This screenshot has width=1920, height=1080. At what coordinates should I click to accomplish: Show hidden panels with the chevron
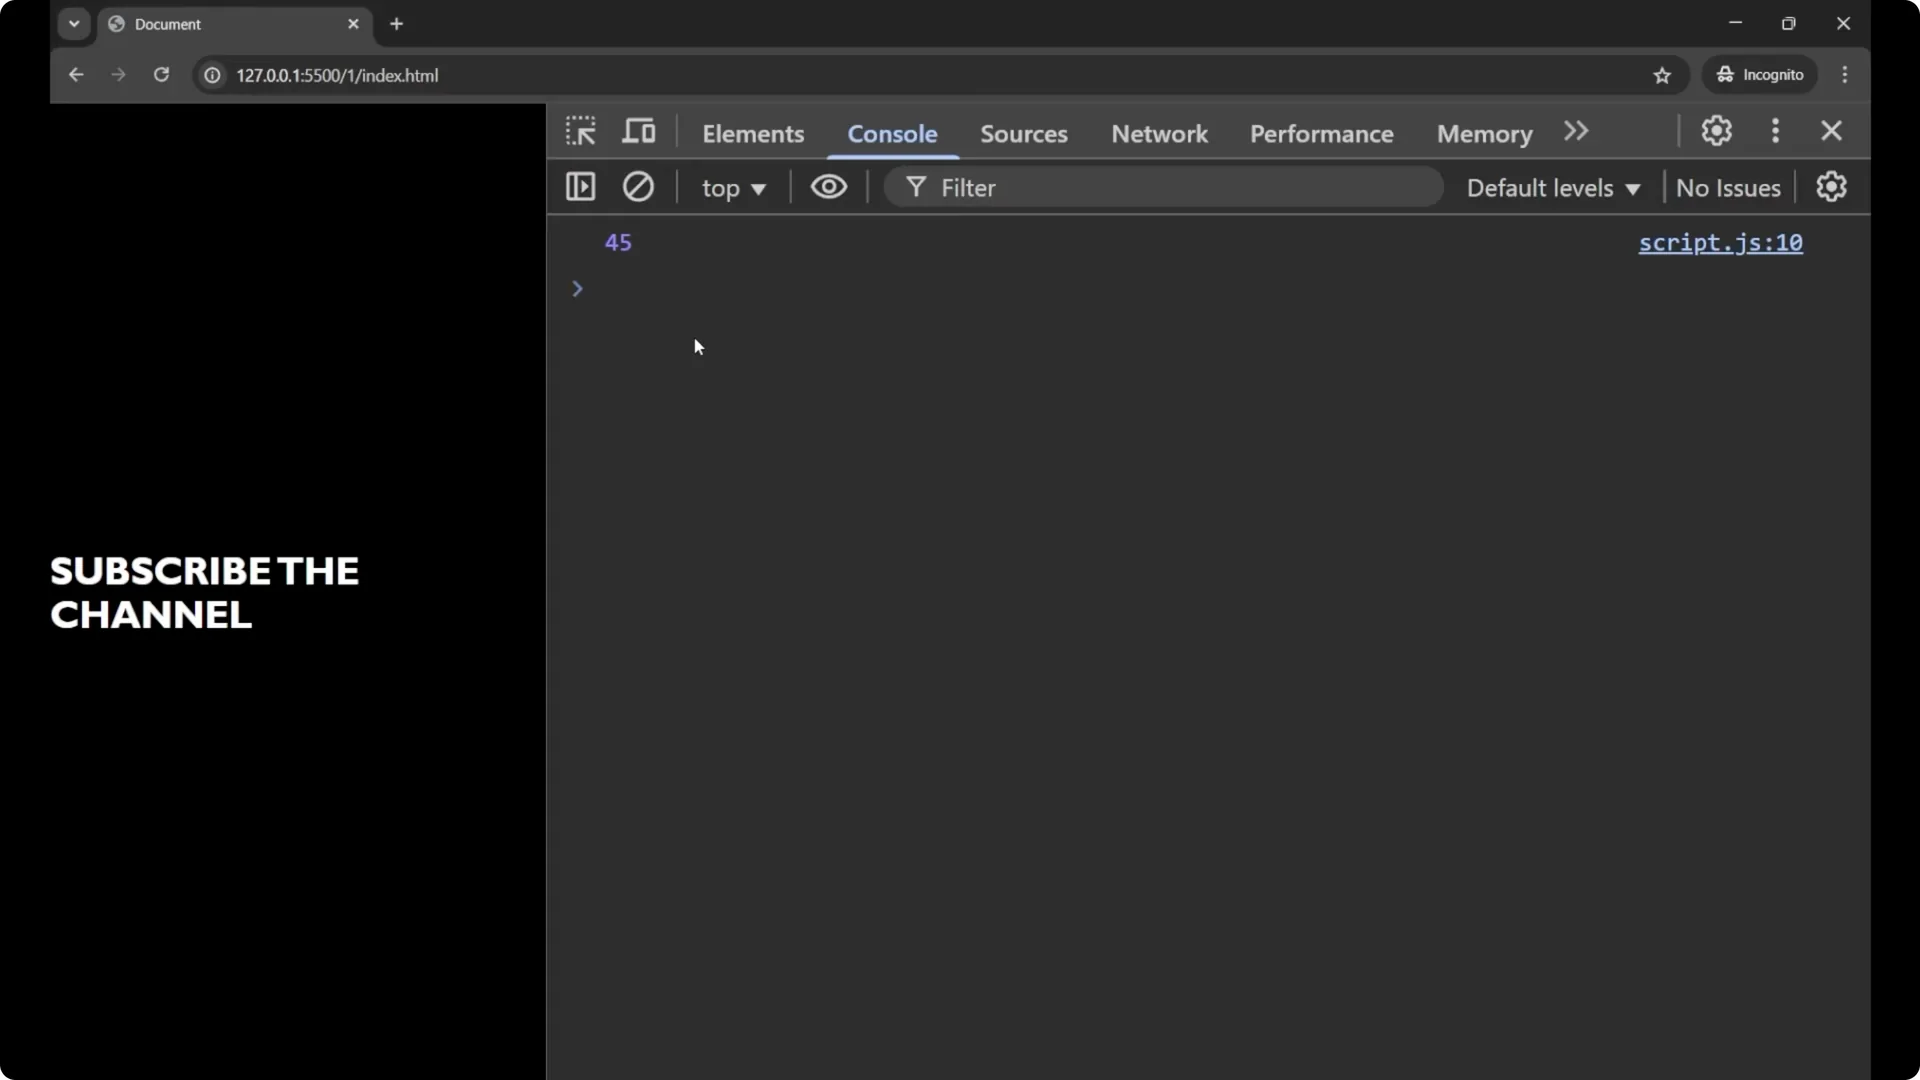[1577, 131]
